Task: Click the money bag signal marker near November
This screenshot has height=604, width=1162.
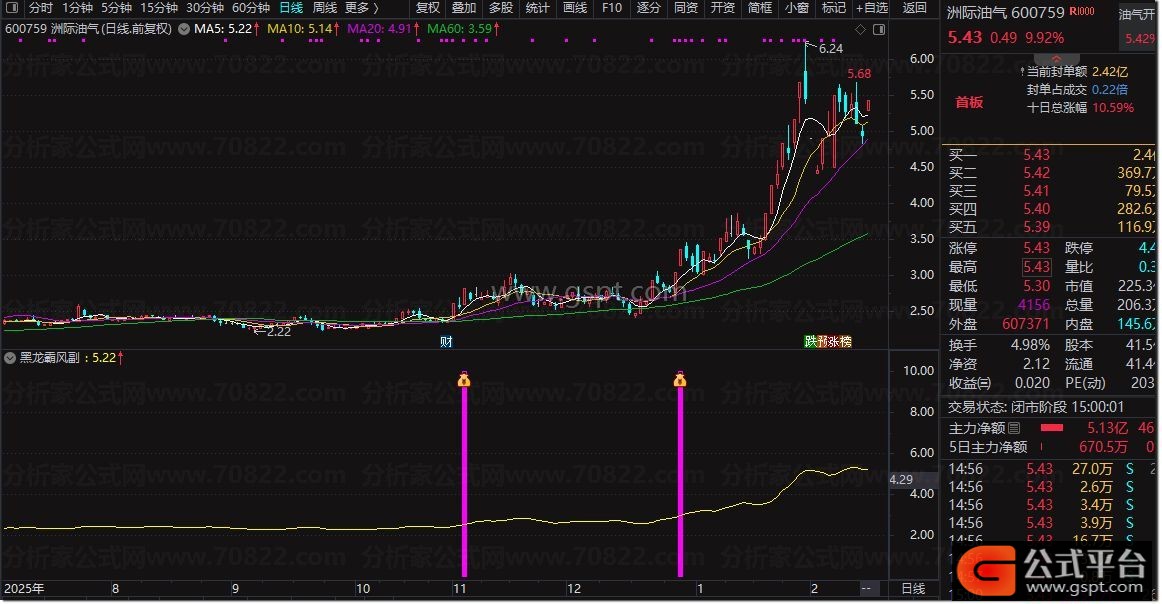Action: point(464,379)
